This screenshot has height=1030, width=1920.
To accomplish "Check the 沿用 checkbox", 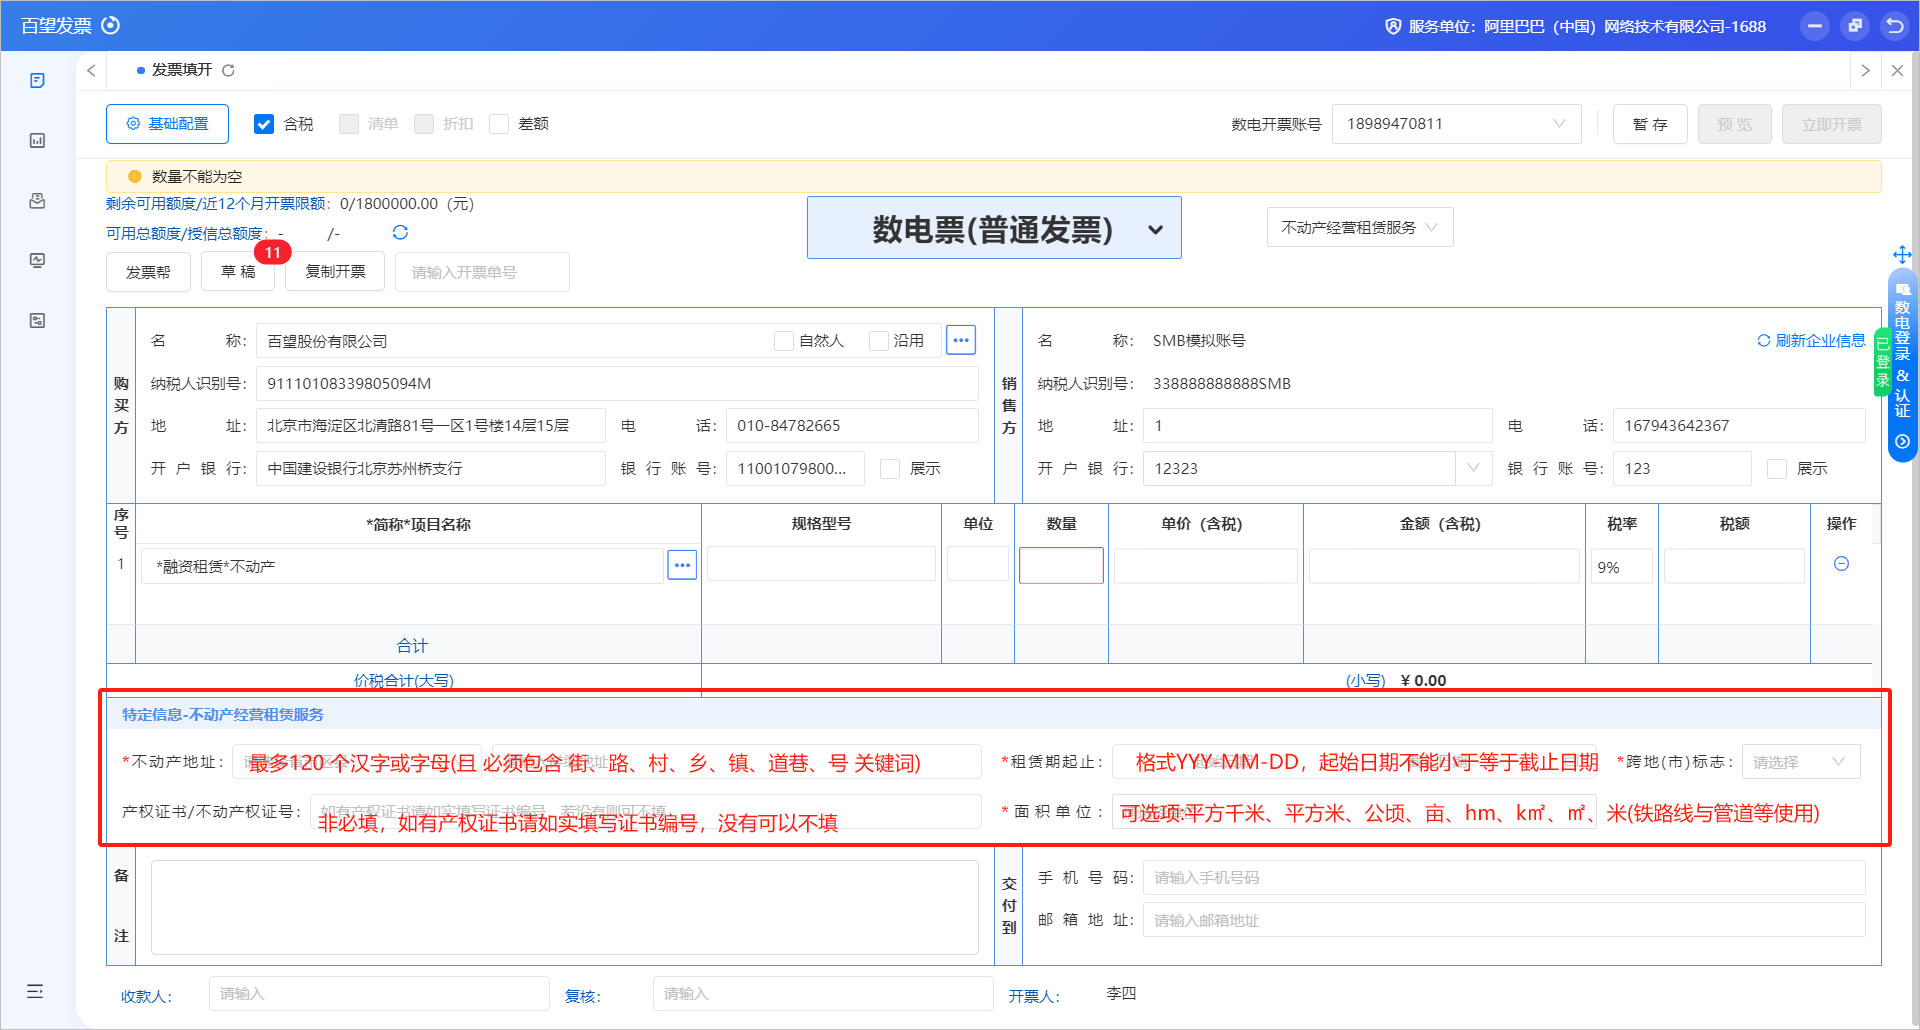I will 879,341.
